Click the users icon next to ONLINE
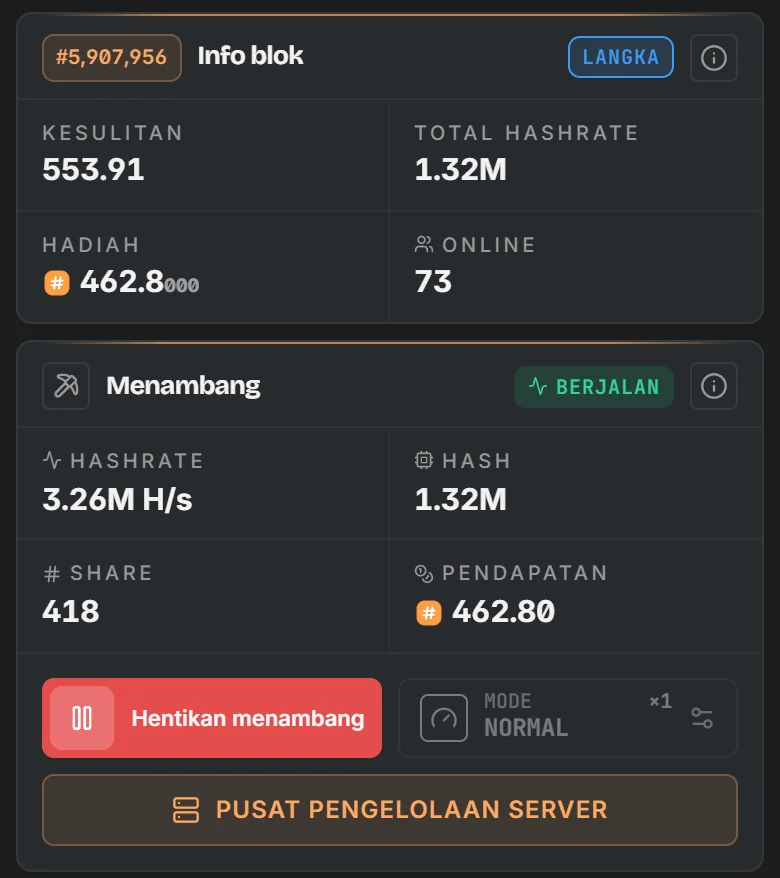 pyautogui.click(x=424, y=244)
